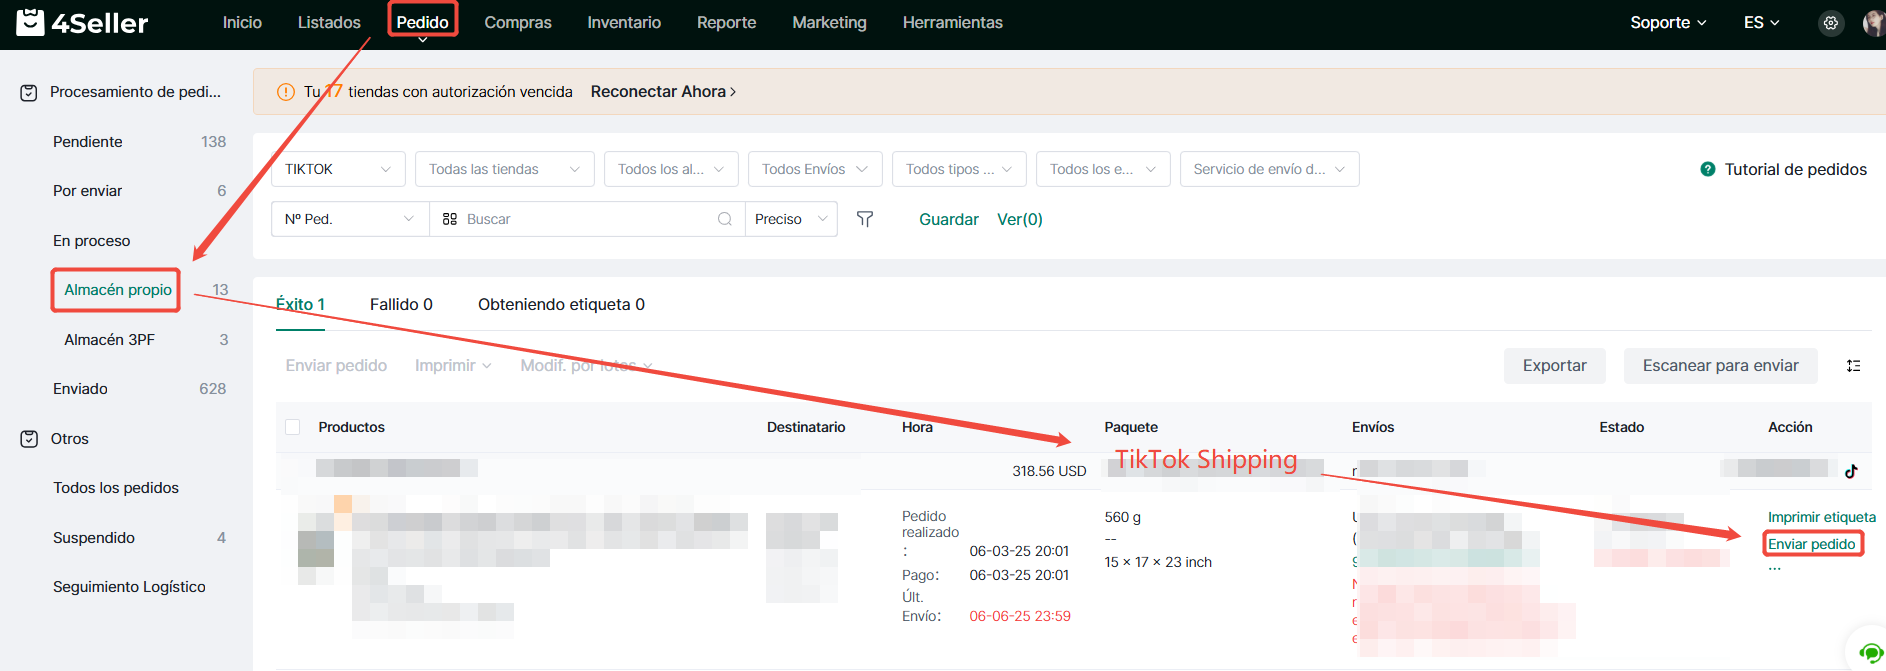This screenshot has height=671, width=1886.
Task: Expand the Todos los e... dropdown
Action: coord(1103,169)
